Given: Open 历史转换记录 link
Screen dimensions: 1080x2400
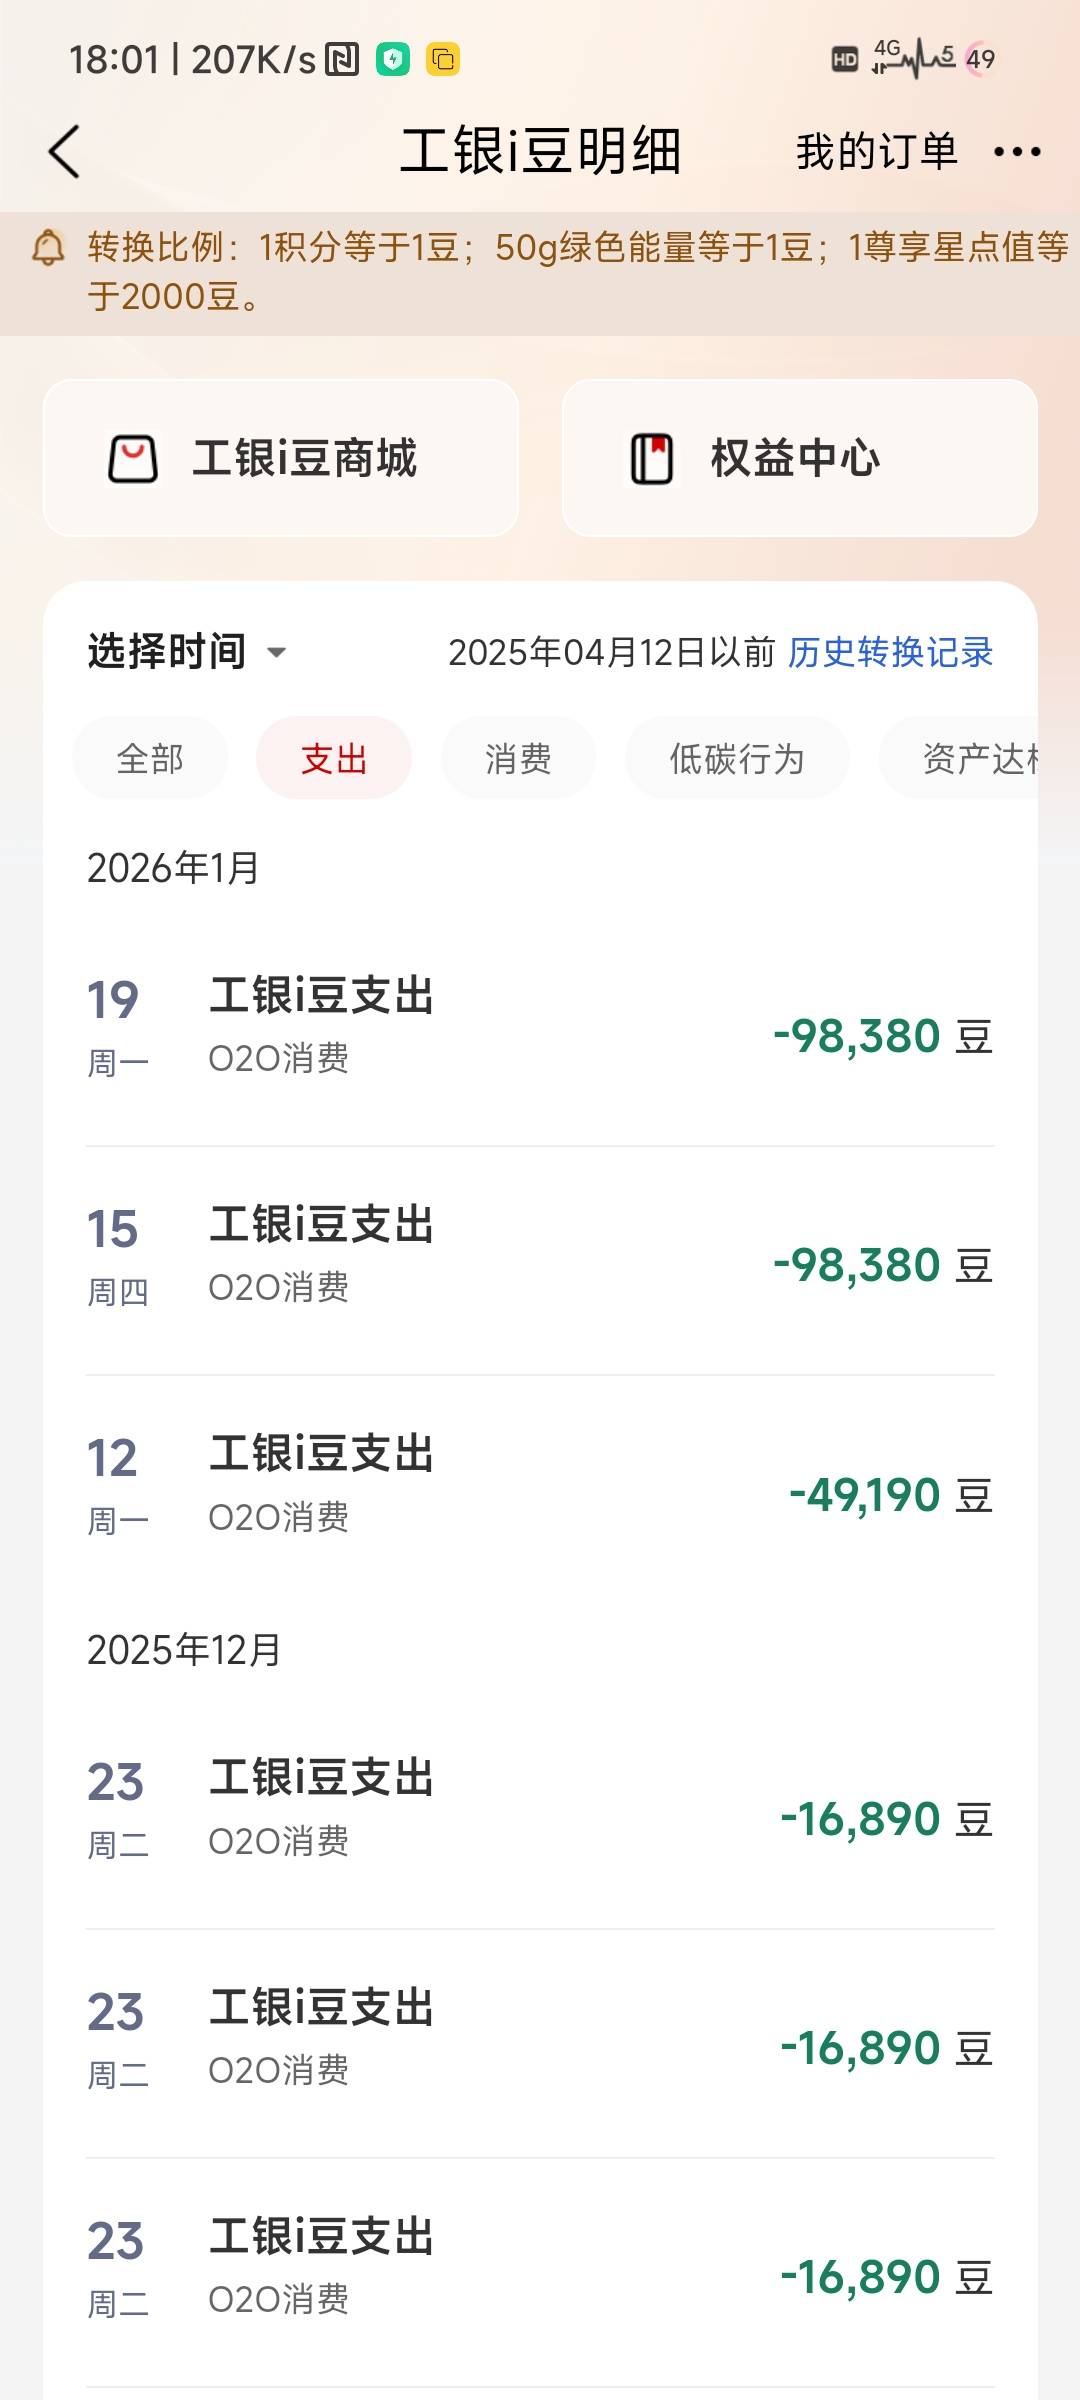Looking at the screenshot, I should 890,652.
